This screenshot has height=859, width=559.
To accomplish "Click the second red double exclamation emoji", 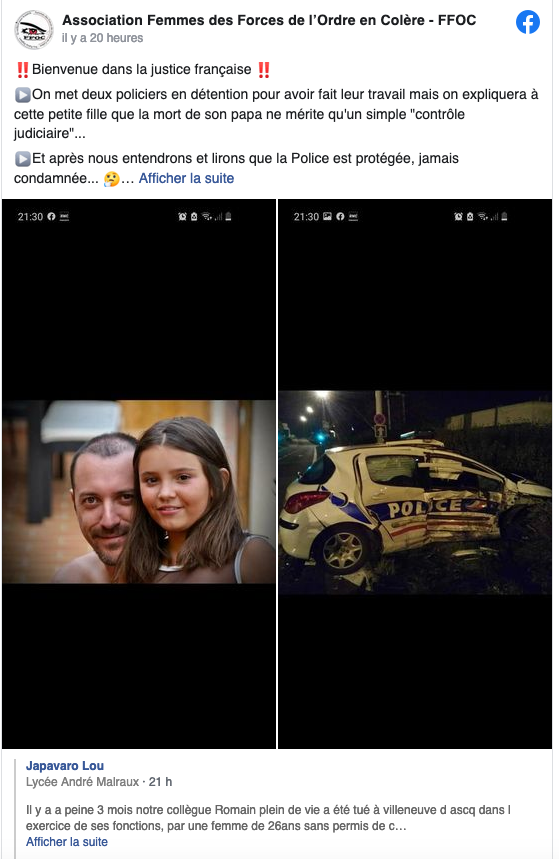I will pyautogui.click(x=264, y=70).
